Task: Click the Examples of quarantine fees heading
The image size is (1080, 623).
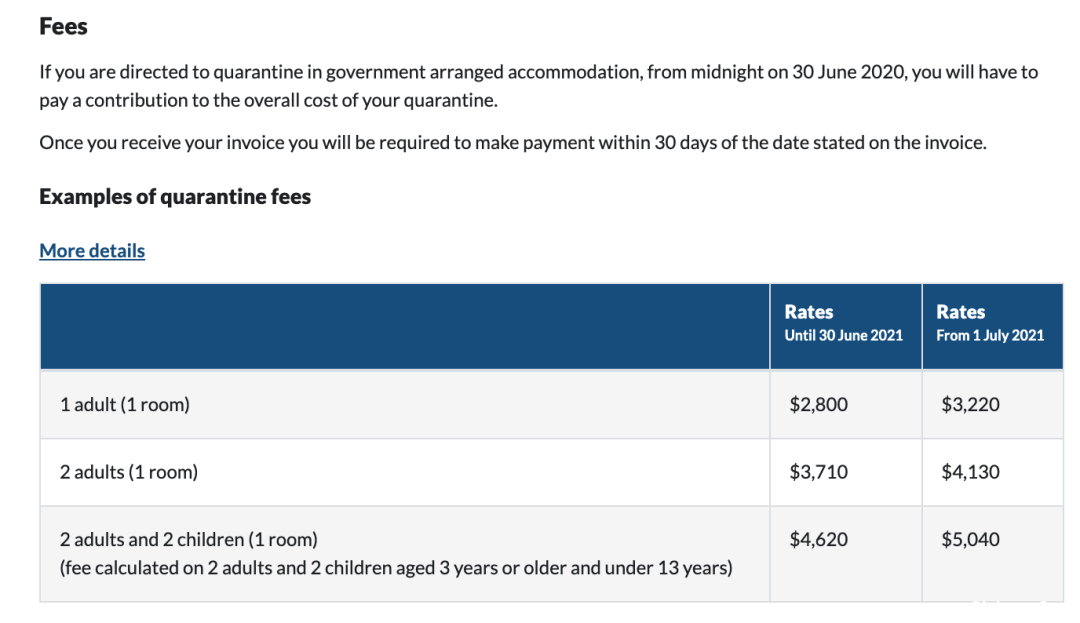Action: 175,197
